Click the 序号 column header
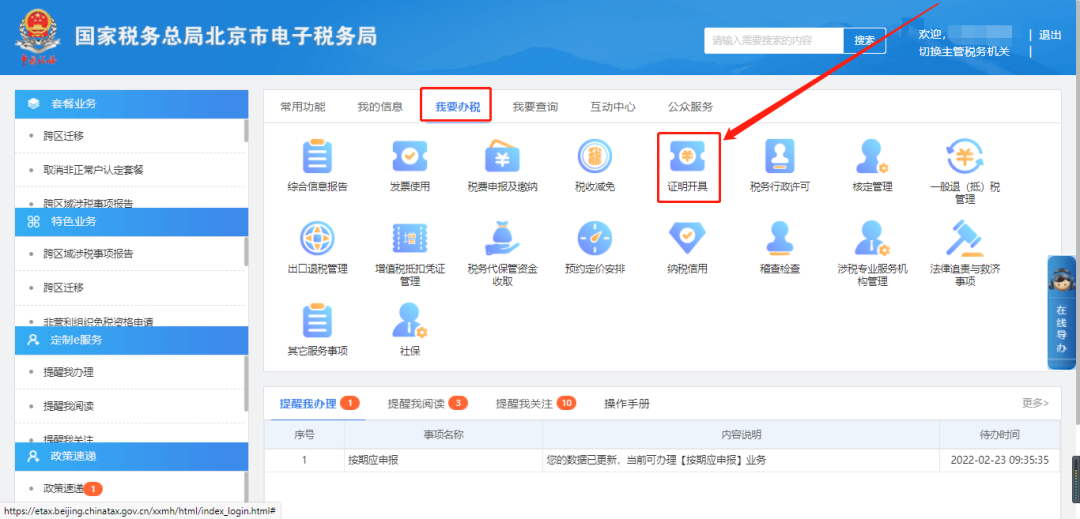This screenshot has height=519, width=1080. [304, 435]
